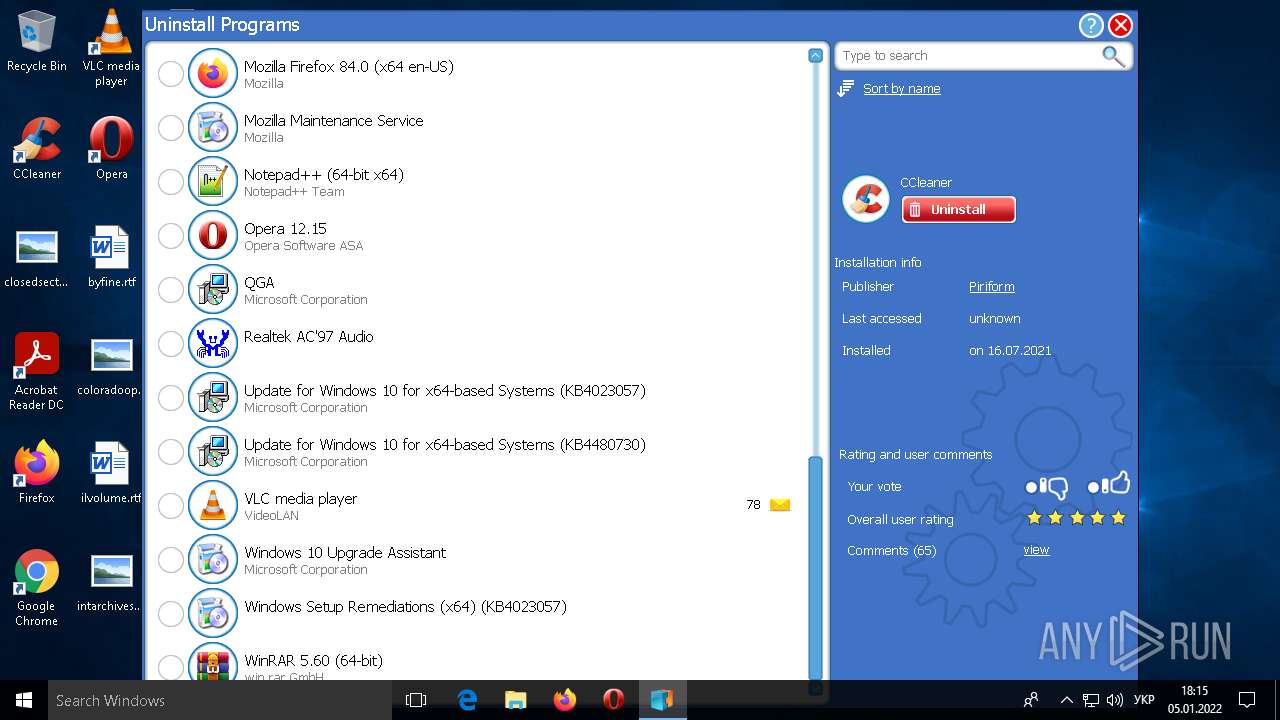The image size is (1280, 720).
Task: Click the Windows Start button
Action: (24, 700)
